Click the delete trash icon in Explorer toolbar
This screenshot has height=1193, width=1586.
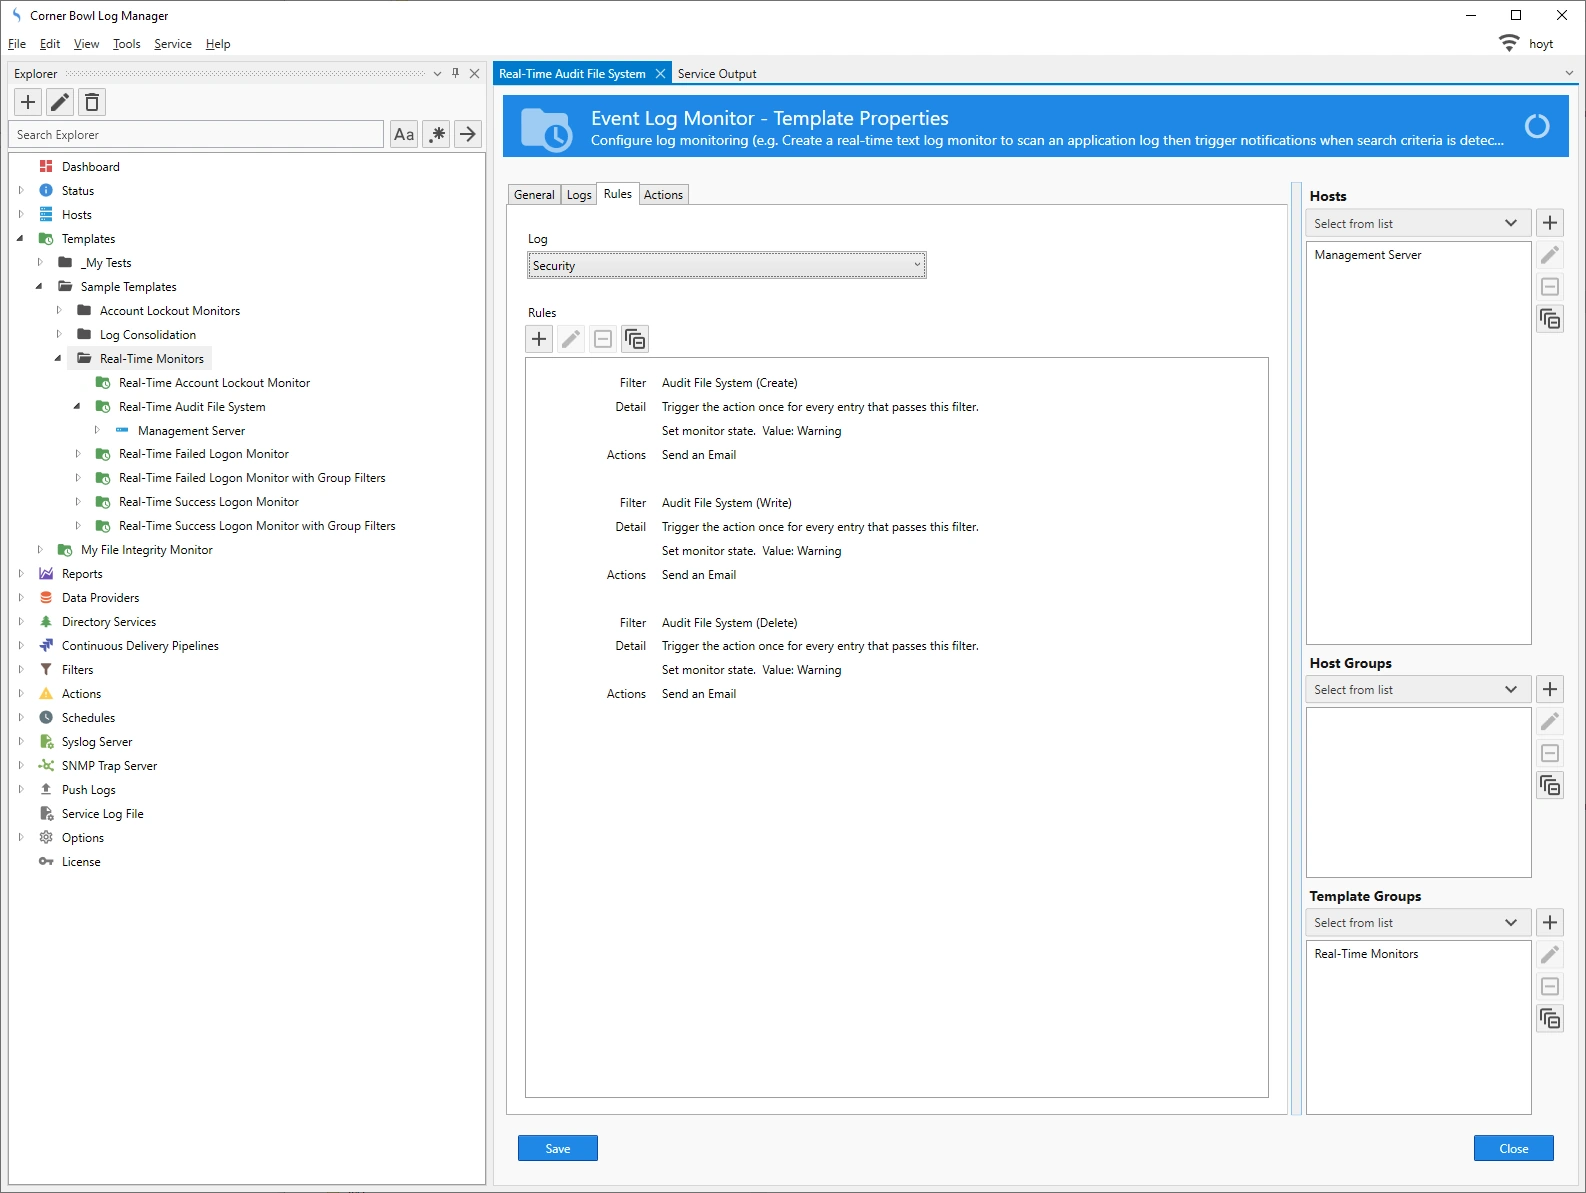tap(92, 102)
